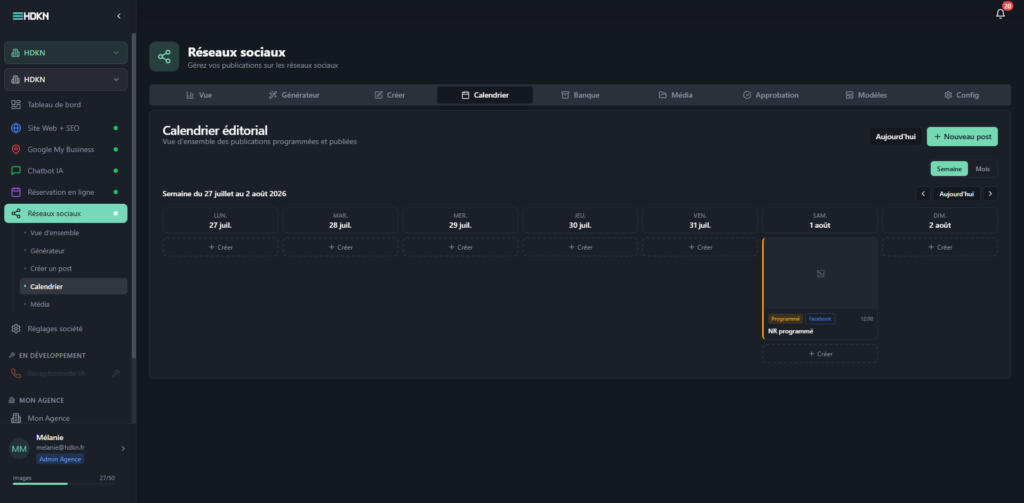Open the NR programmé post thumbnail
This screenshot has width=1024, height=503.
821,274
